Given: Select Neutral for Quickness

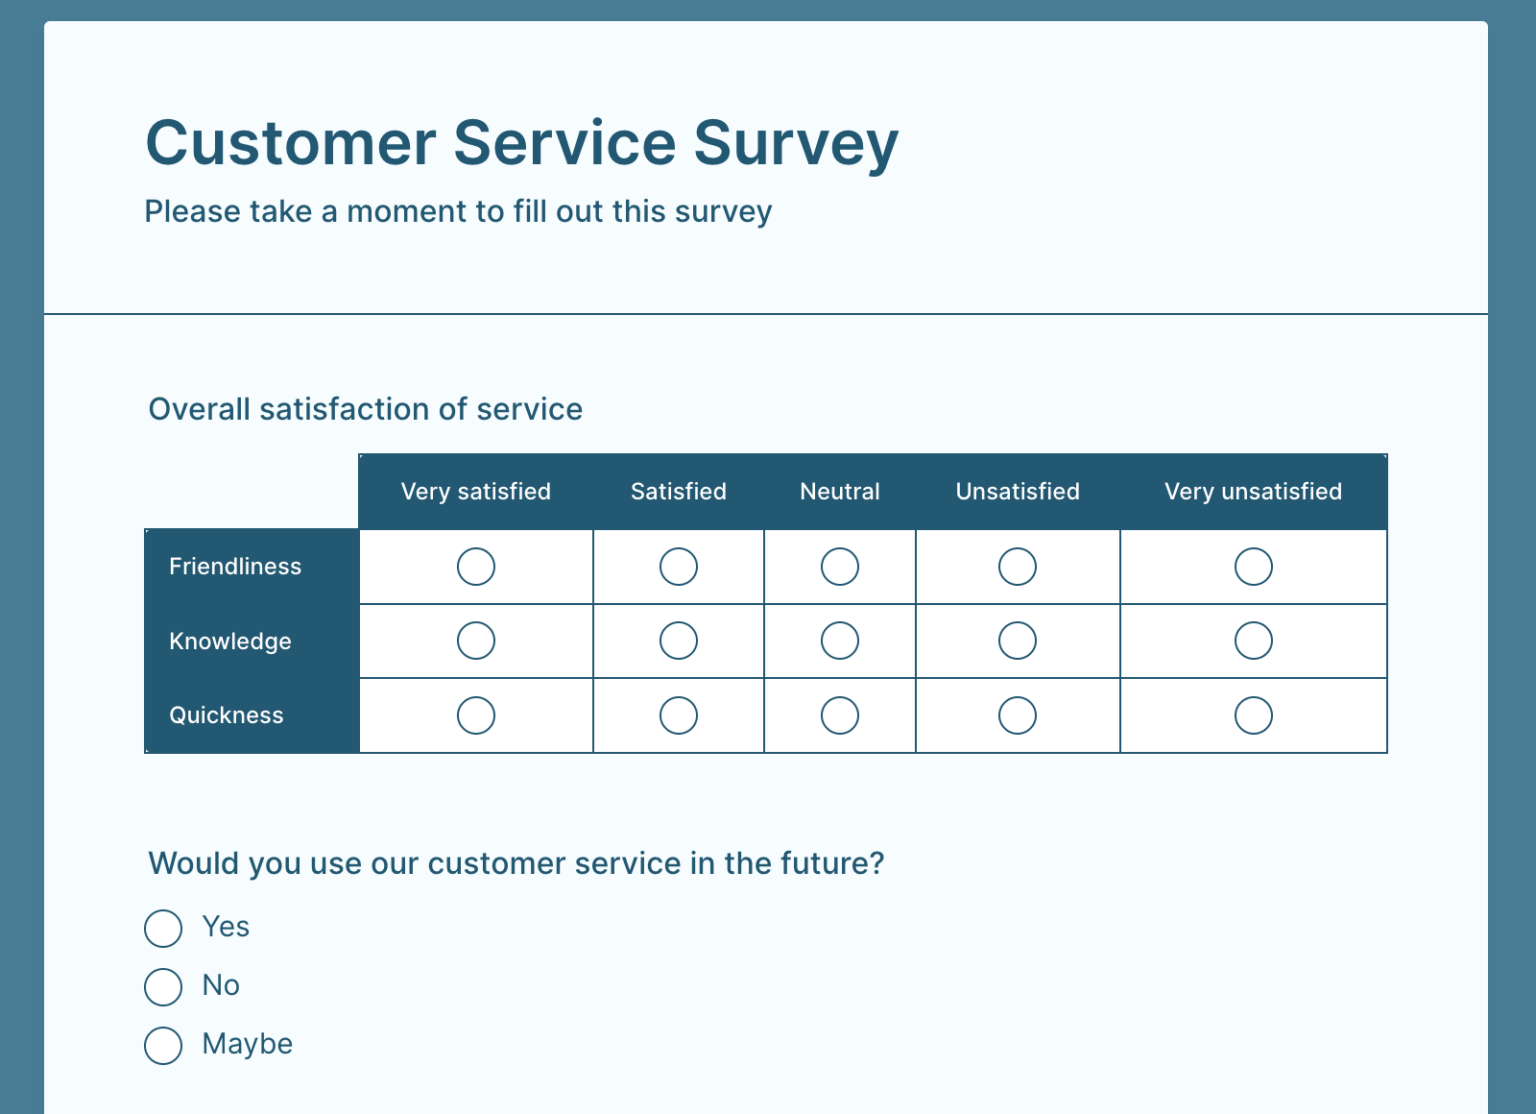Looking at the screenshot, I should (x=840, y=715).
